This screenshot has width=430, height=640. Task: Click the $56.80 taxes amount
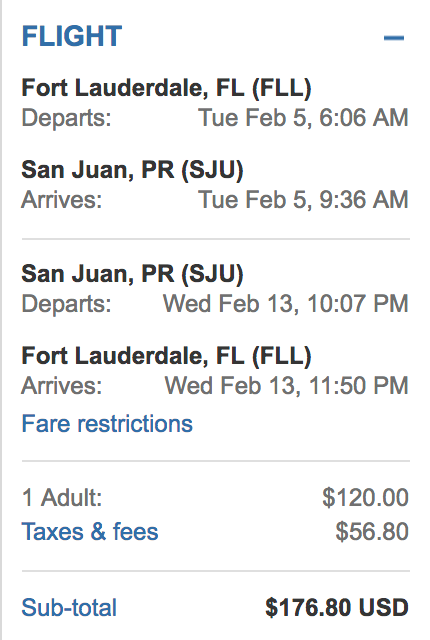(x=372, y=532)
